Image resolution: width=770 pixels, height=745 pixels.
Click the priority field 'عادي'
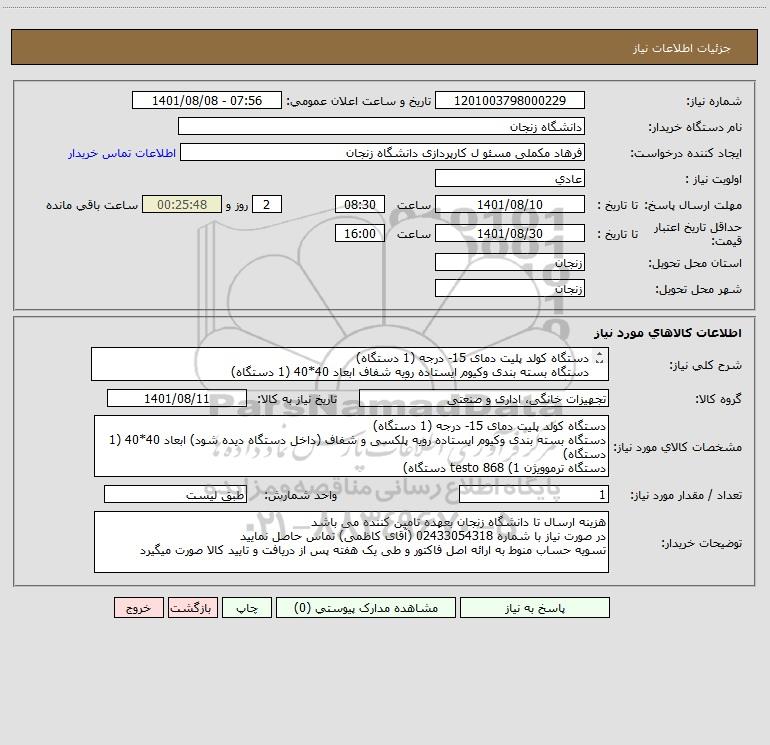click(x=510, y=178)
